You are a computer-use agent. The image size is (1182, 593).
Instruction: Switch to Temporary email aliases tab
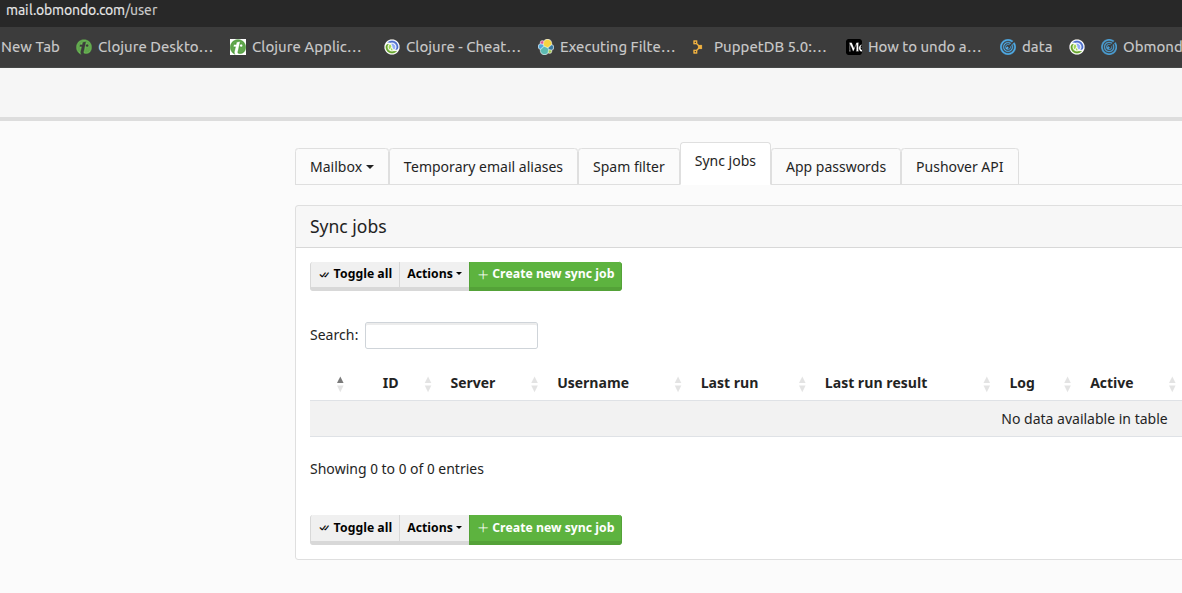coord(483,167)
